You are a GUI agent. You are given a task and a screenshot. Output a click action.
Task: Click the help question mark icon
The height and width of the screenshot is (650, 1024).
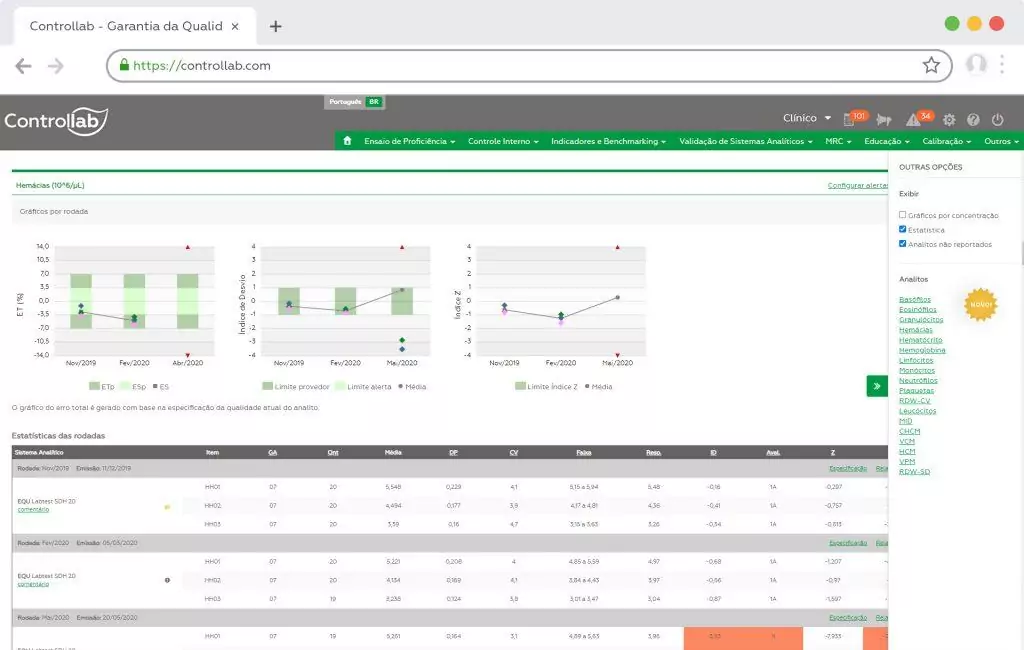tap(973, 120)
